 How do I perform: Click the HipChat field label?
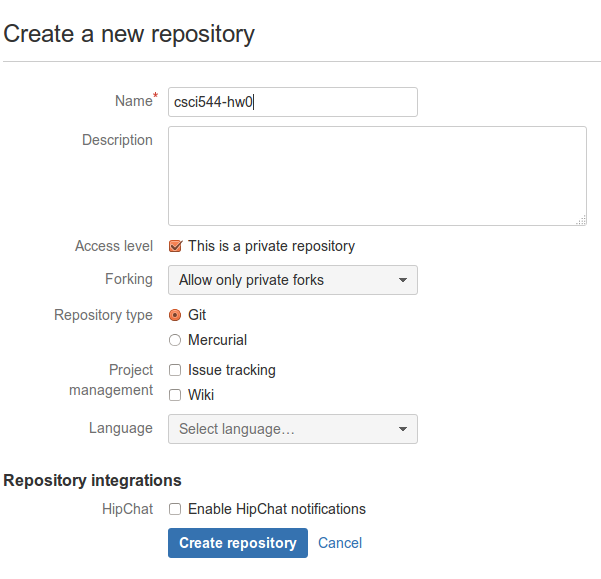point(127,509)
